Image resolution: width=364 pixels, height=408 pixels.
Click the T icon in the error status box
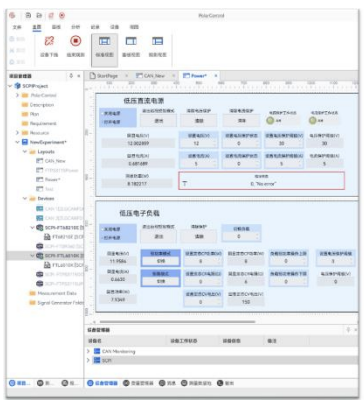pos(185,184)
